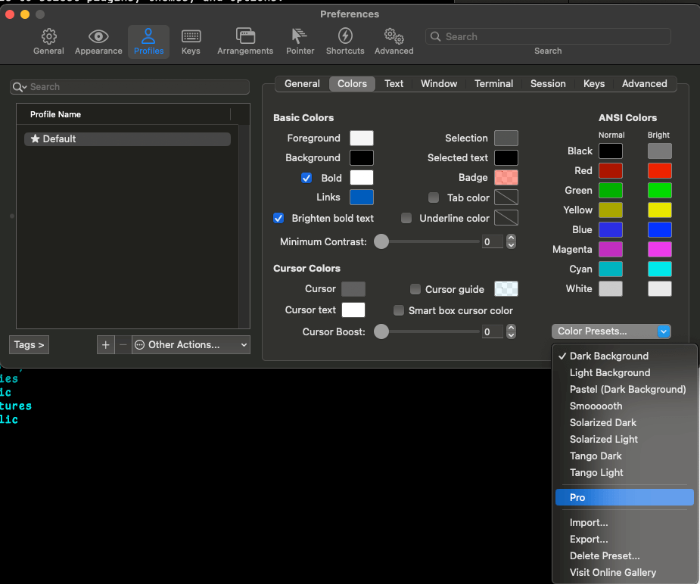Switch to the Session tab
The image size is (700, 584).
point(548,84)
